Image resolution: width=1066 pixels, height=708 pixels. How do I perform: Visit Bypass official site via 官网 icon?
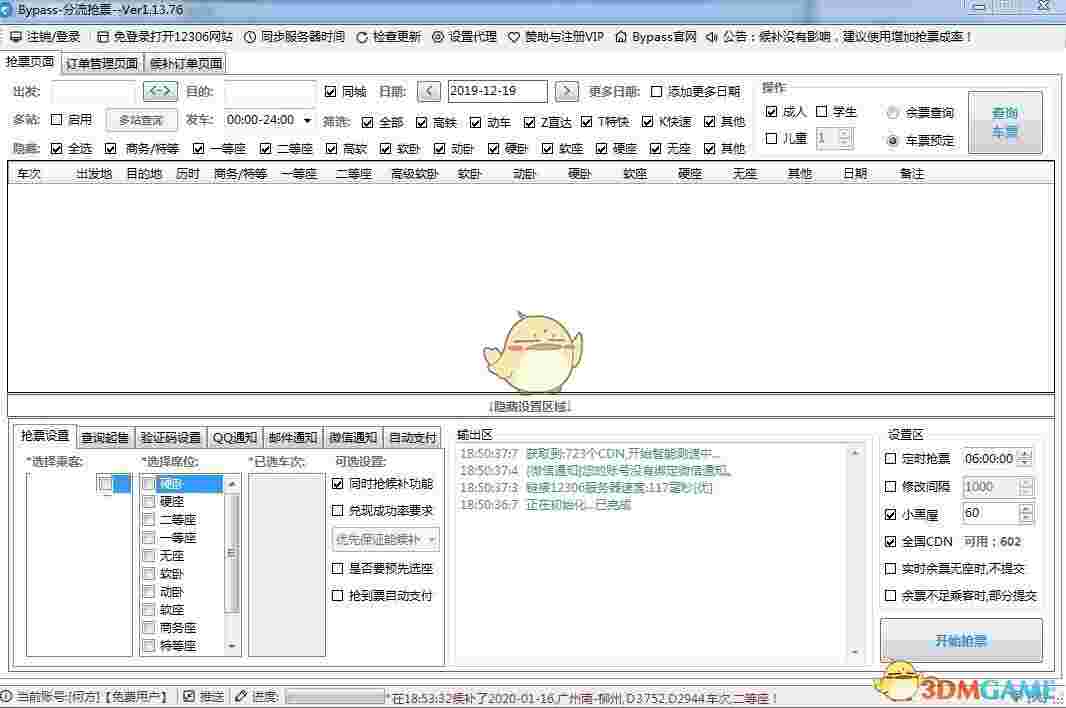point(660,37)
